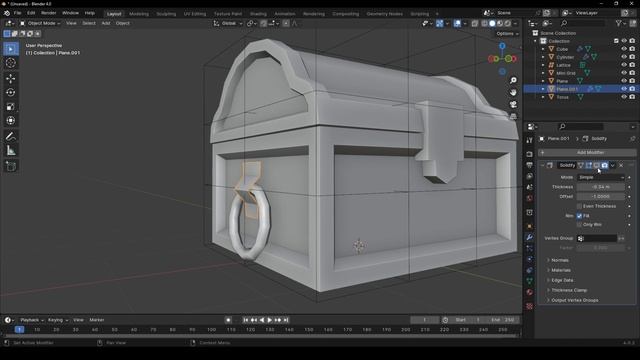Uncheck the Rim Fill checkbox
Image resolution: width=640 pixels, height=360 pixels.
point(579,216)
